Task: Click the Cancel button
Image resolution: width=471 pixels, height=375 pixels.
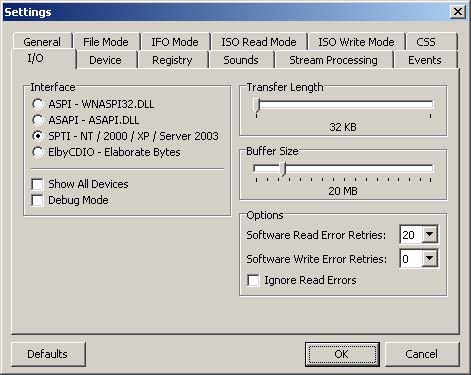Action: click(422, 354)
